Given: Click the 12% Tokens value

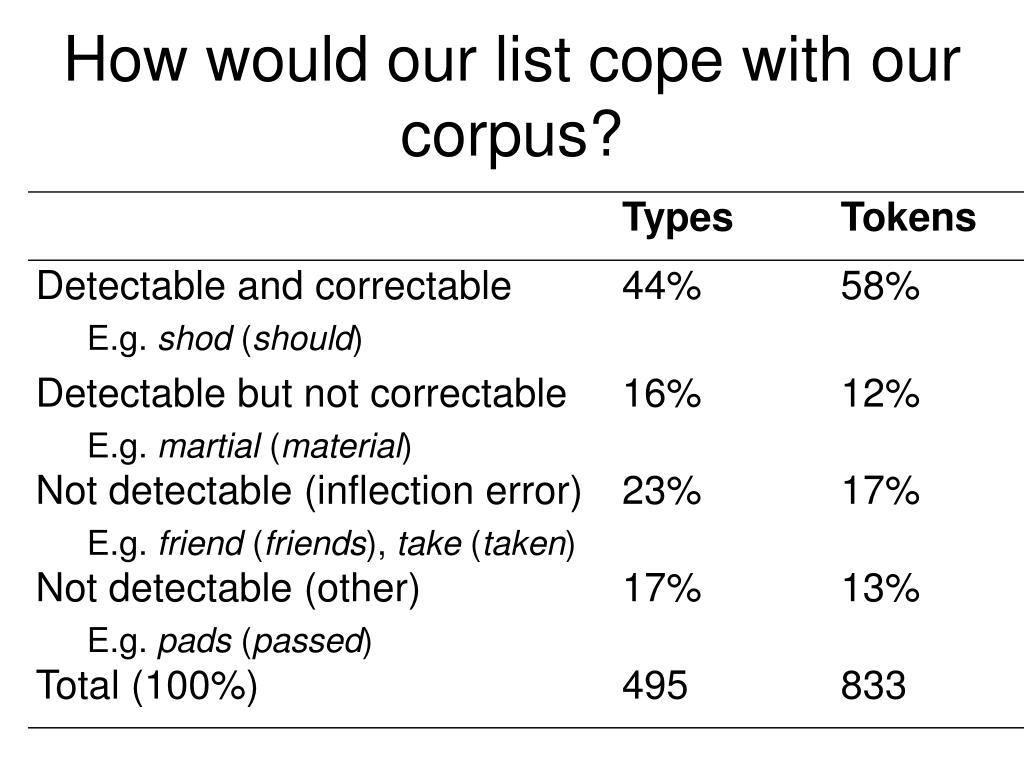Looking at the screenshot, I should tap(880, 394).
